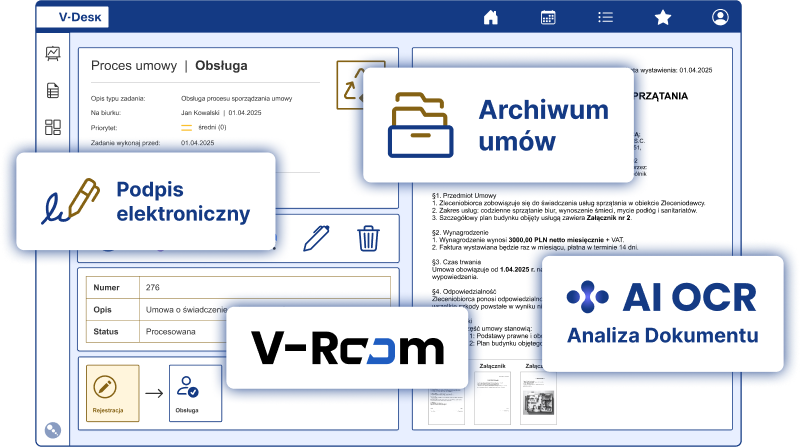800x447 pixels.
Task: Click the '§2. Wynagrodzenie' section heading
Action: click(x=460, y=232)
